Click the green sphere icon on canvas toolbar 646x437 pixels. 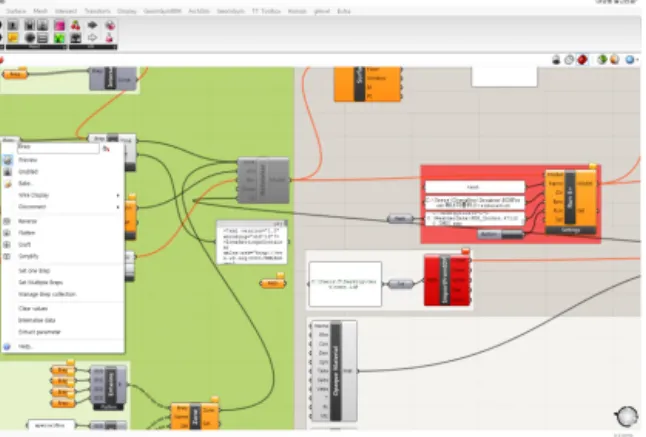[602, 60]
